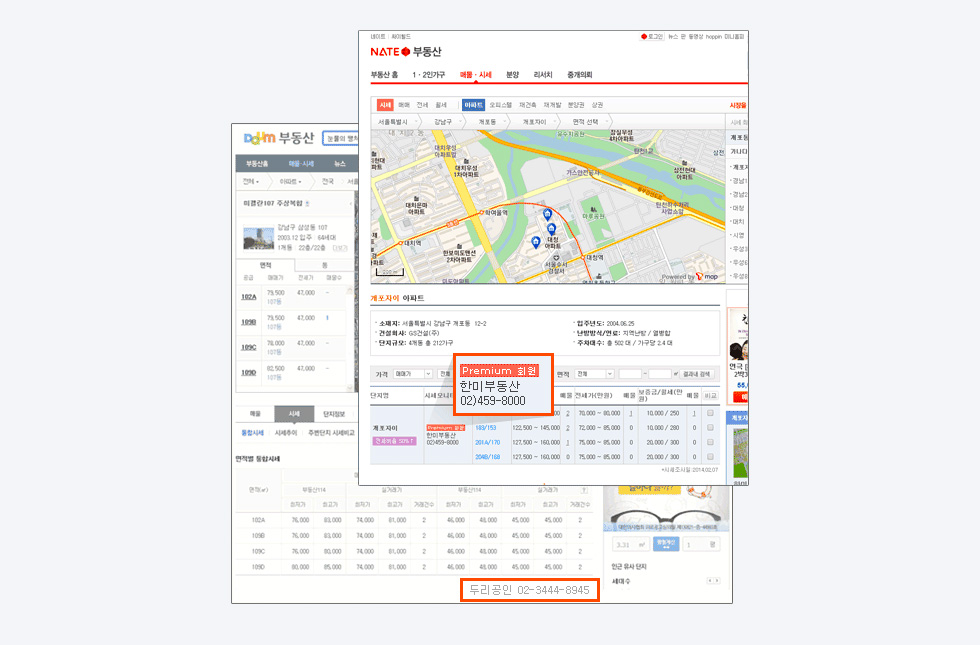The image size is (980, 645).
Task: Select the 매매 filter tab
Action: point(404,105)
